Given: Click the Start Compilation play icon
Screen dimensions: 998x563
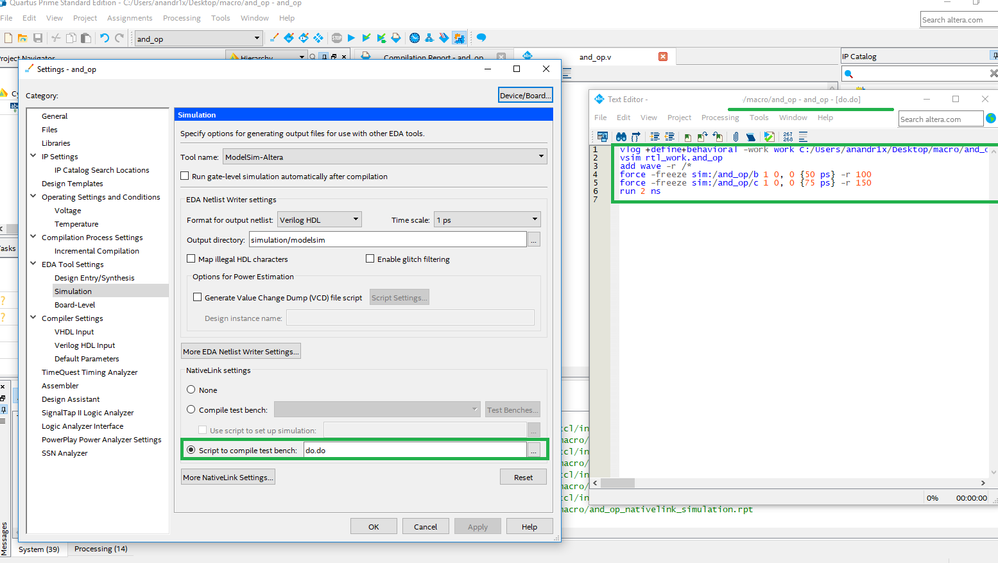Looking at the screenshot, I should (x=351, y=38).
